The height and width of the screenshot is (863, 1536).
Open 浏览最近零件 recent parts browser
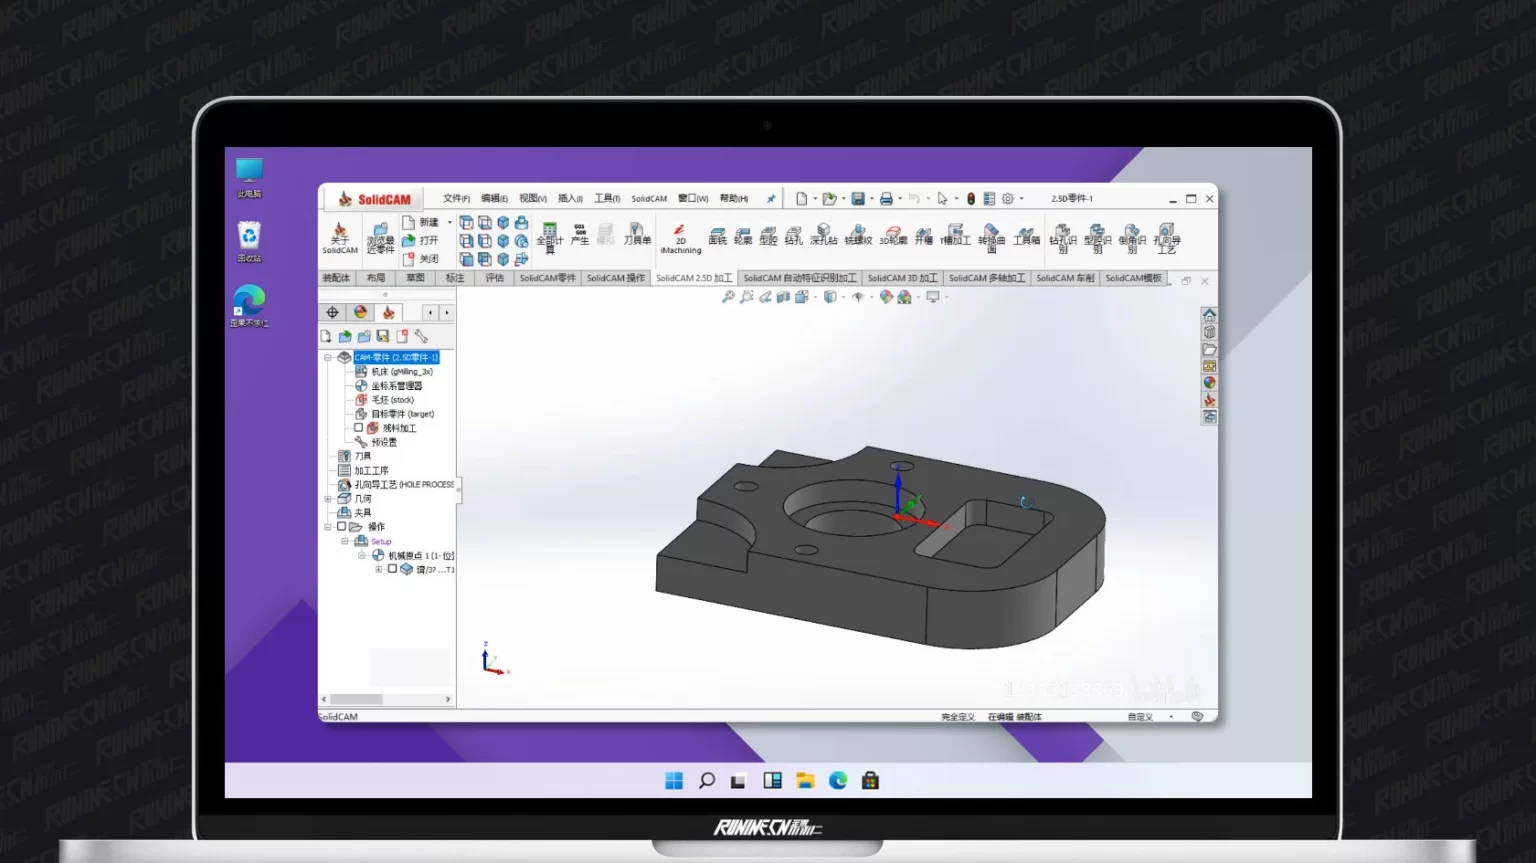tap(380, 238)
